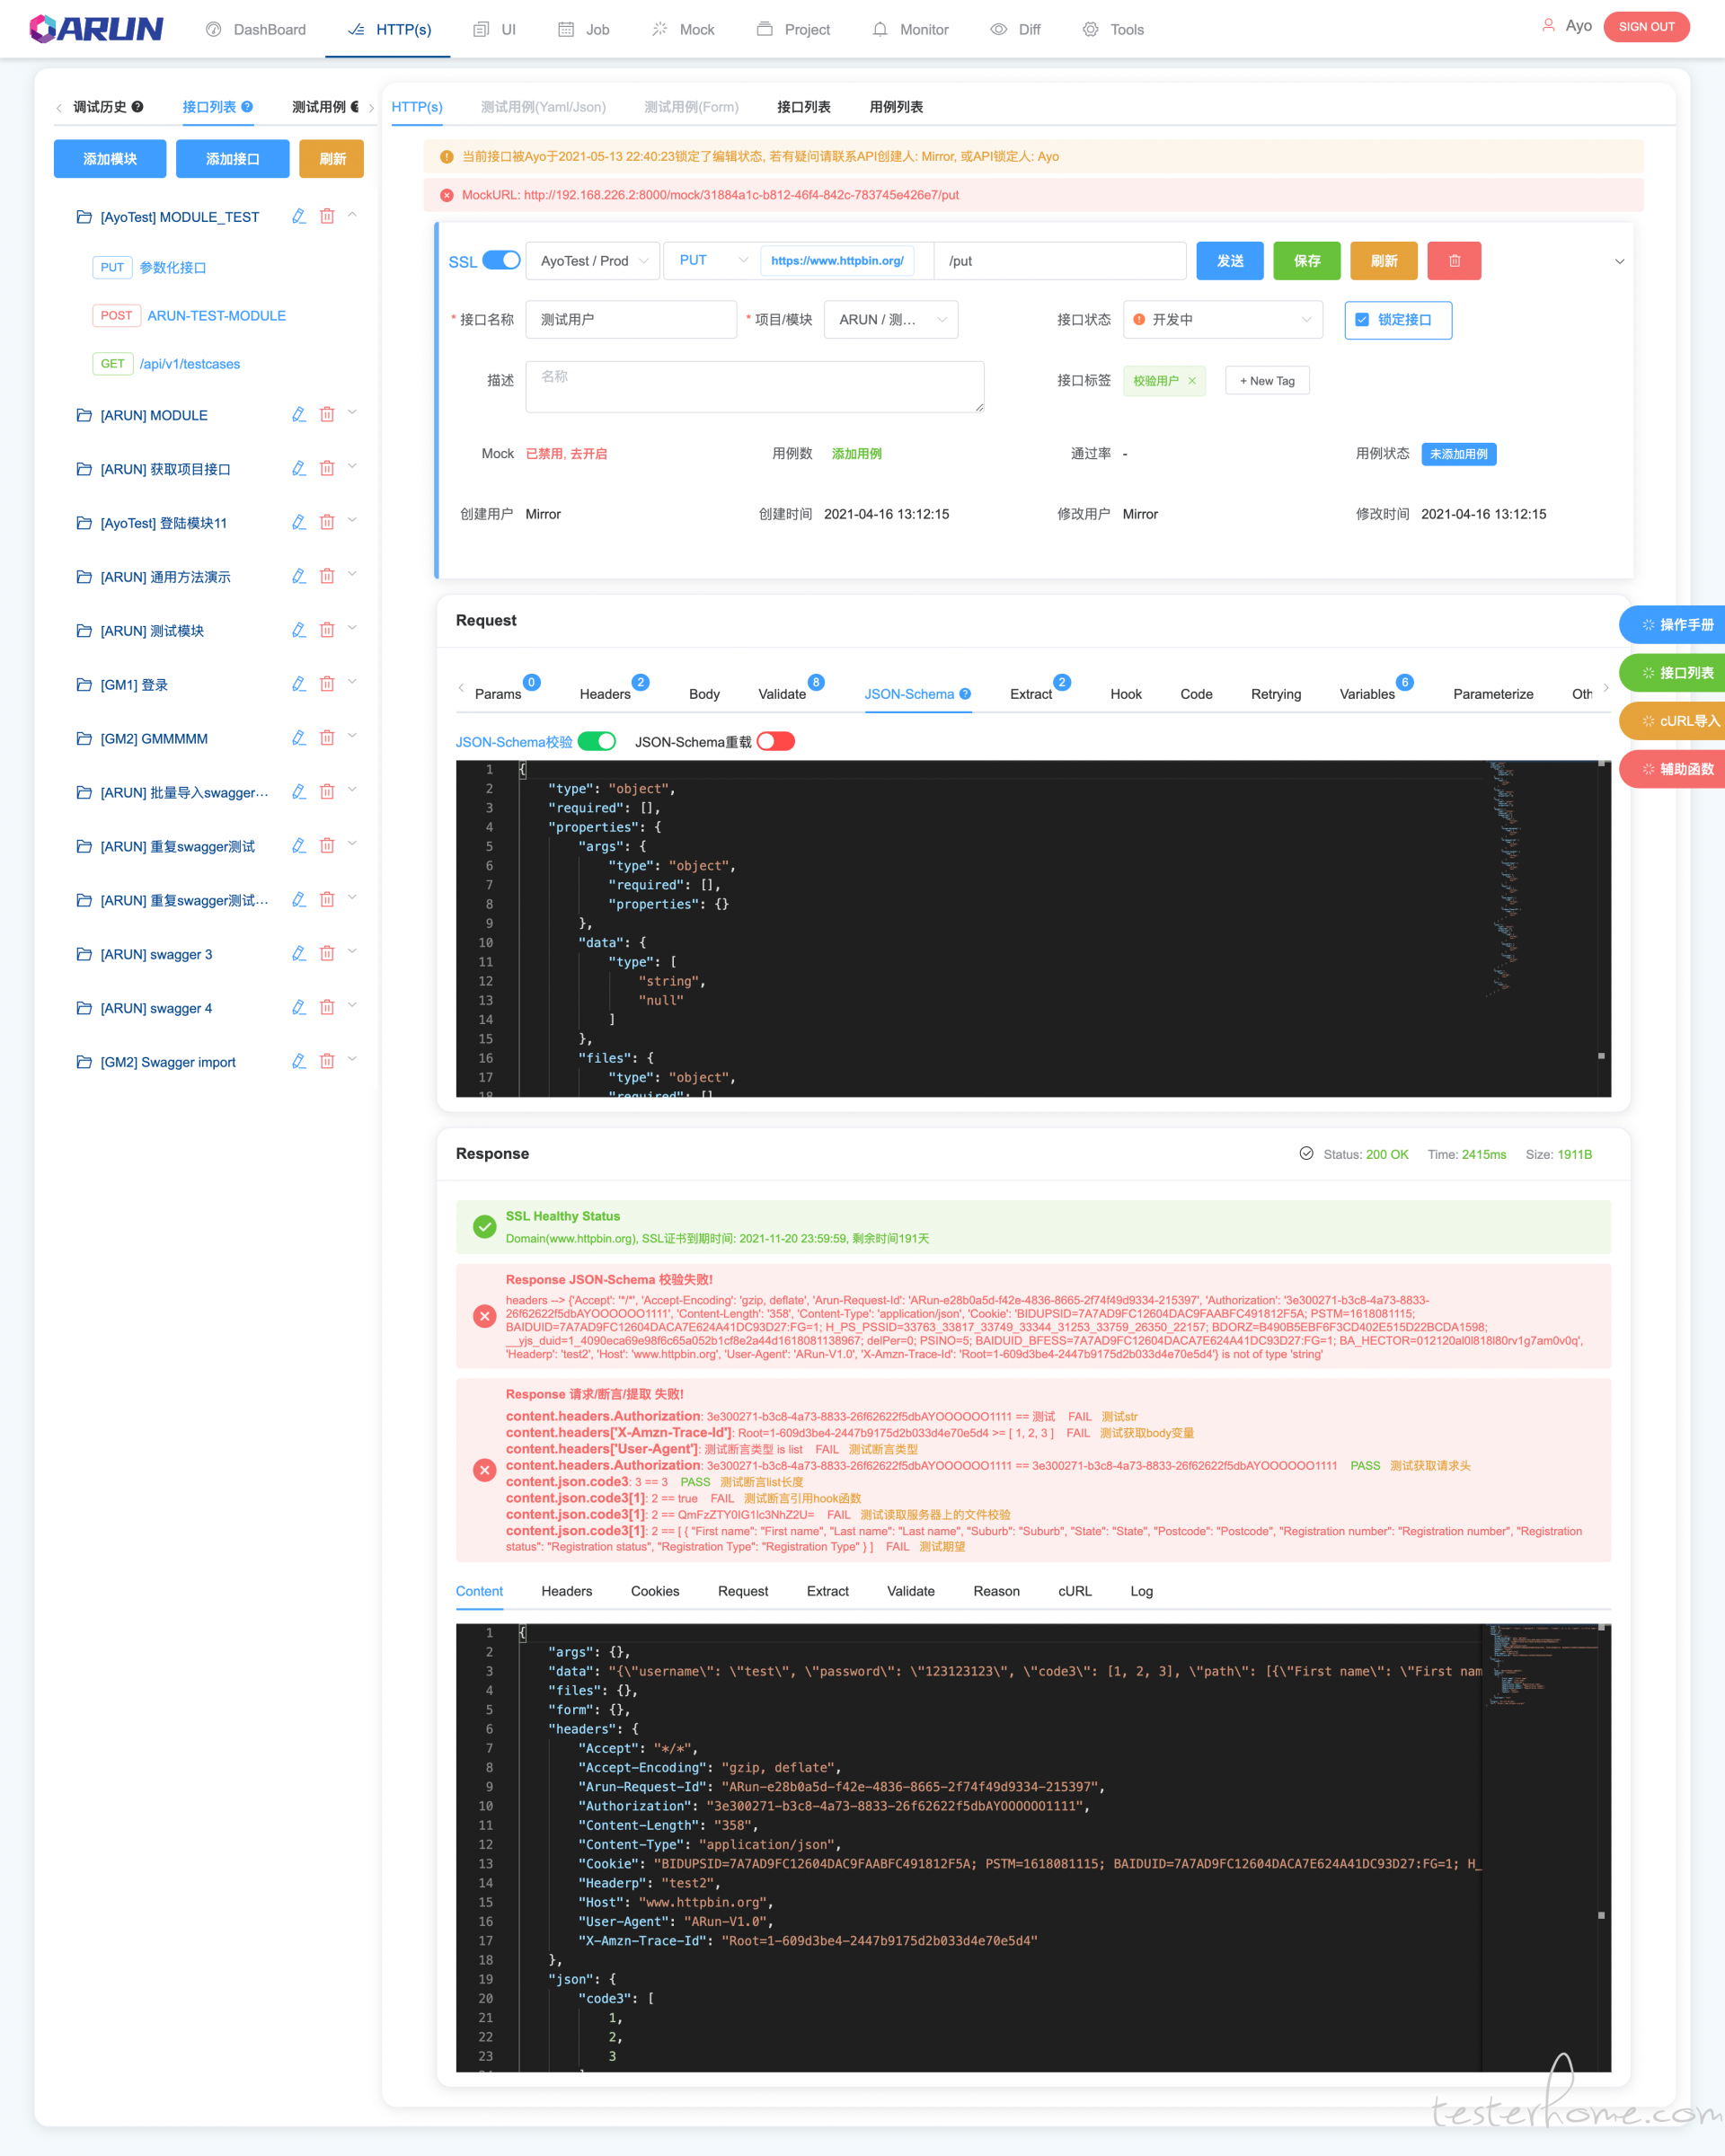
Task: Open the Mock menu
Action: pyautogui.click(x=683, y=29)
